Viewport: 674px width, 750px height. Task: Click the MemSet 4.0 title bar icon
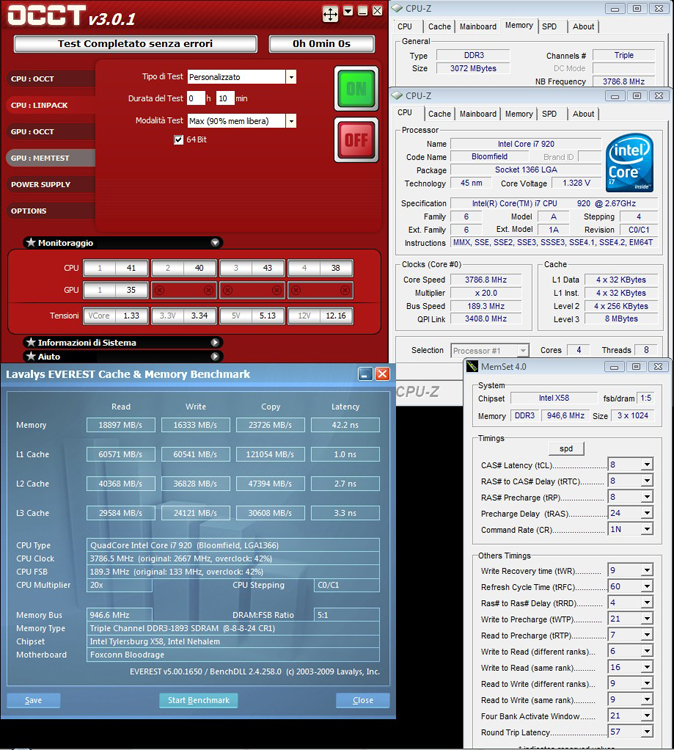point(472,366)
